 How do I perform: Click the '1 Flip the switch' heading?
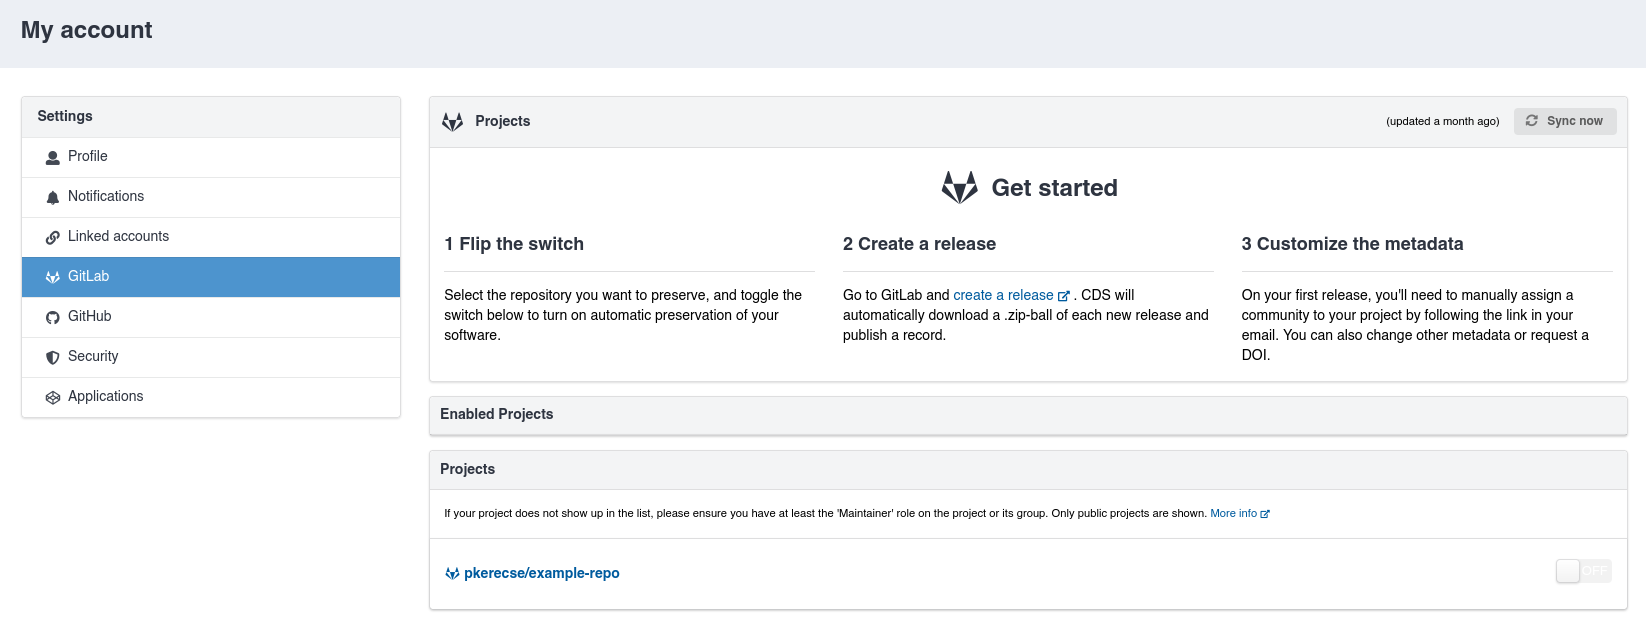(x=514, y=244)
